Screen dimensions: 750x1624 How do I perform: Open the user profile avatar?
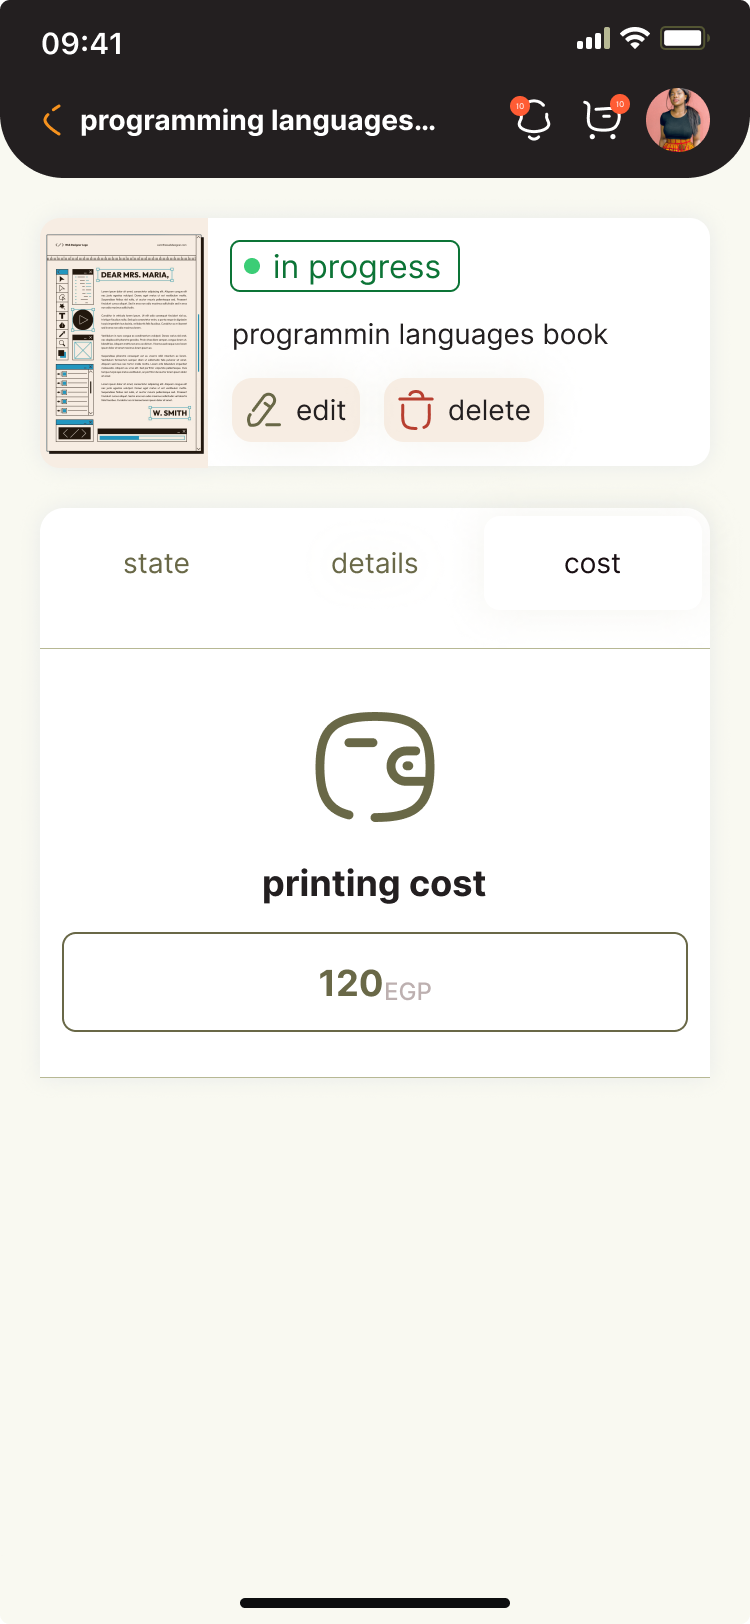click(678, 120)
